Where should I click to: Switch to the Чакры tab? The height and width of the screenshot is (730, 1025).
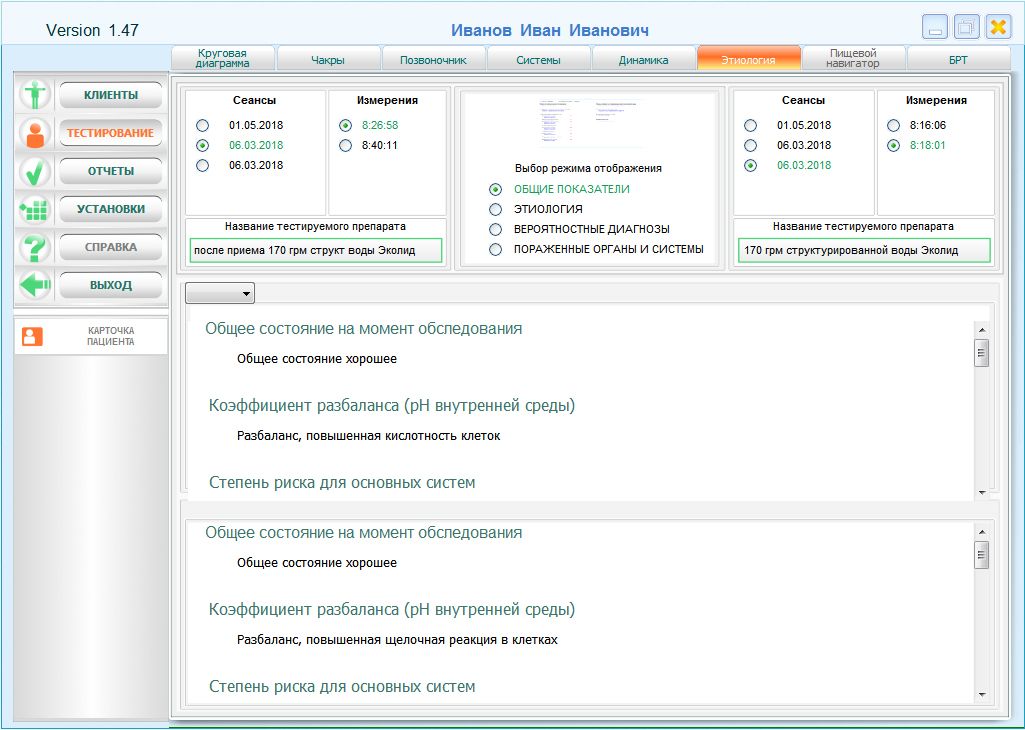pos(328,60)
